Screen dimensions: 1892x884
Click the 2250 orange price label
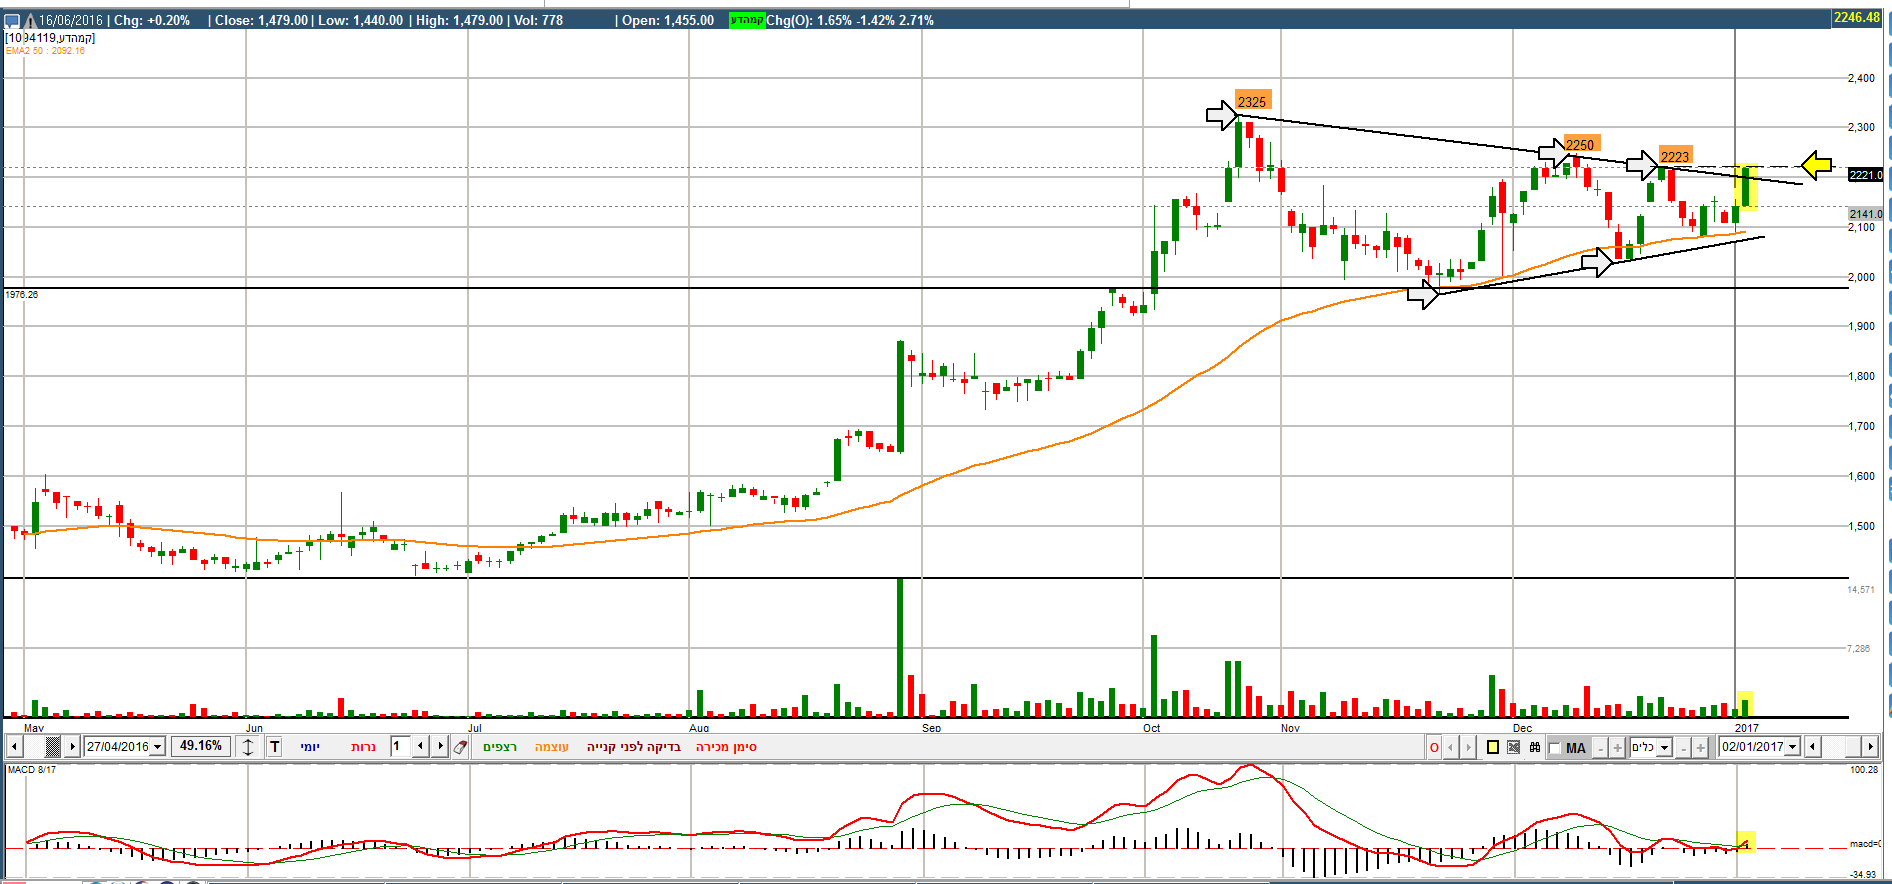coord(1581,144)
